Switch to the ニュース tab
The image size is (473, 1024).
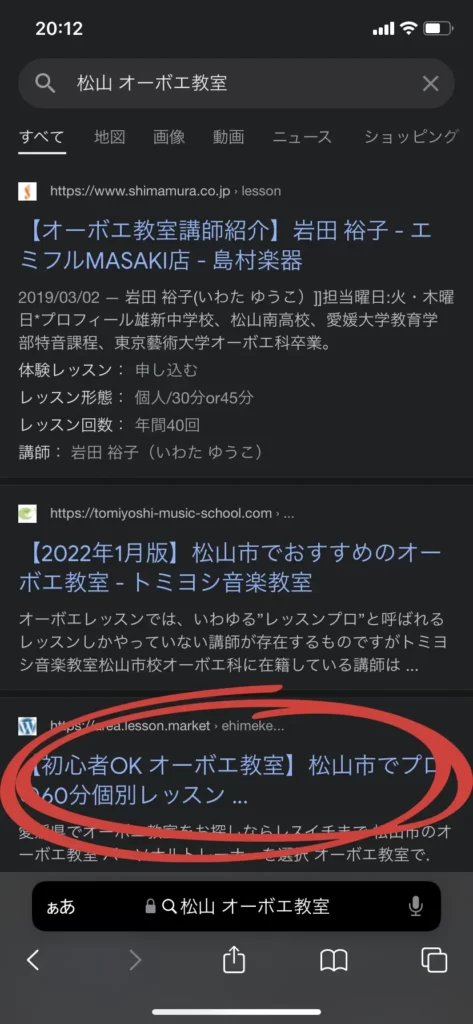302,137
